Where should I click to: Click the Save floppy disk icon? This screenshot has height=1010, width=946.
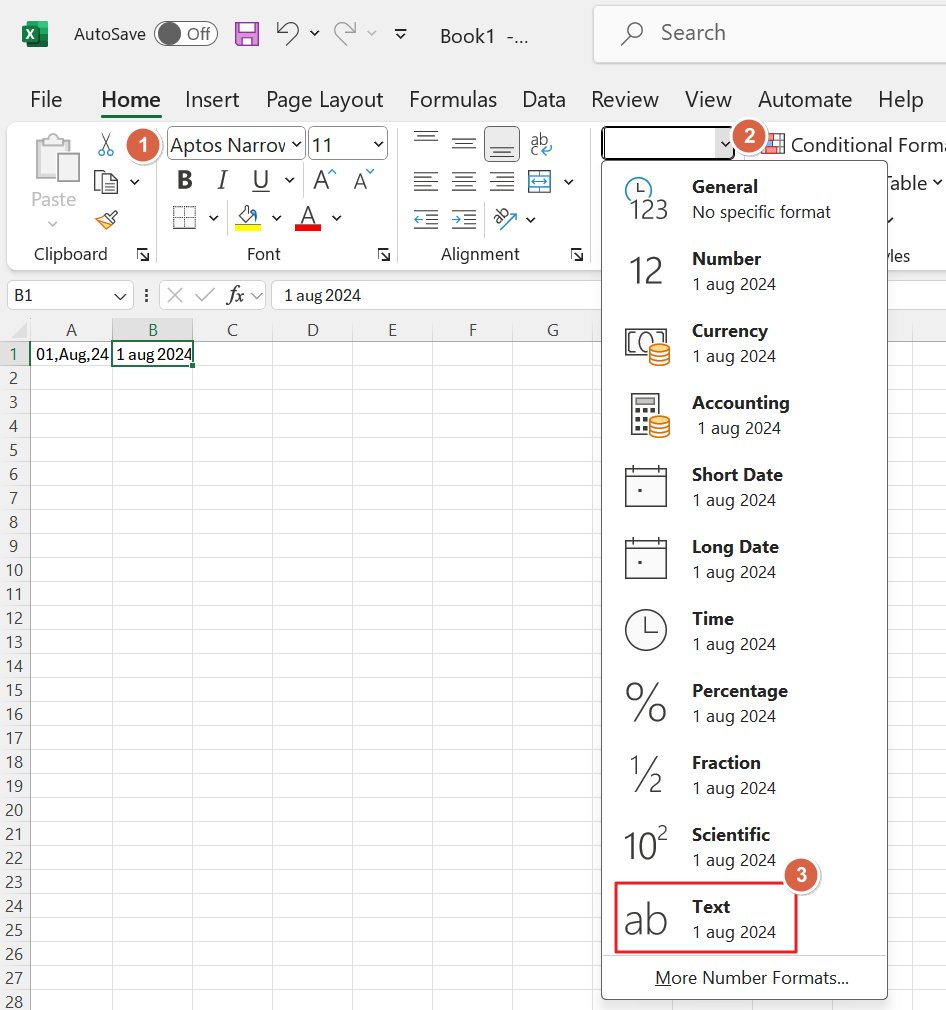point(246,34)
